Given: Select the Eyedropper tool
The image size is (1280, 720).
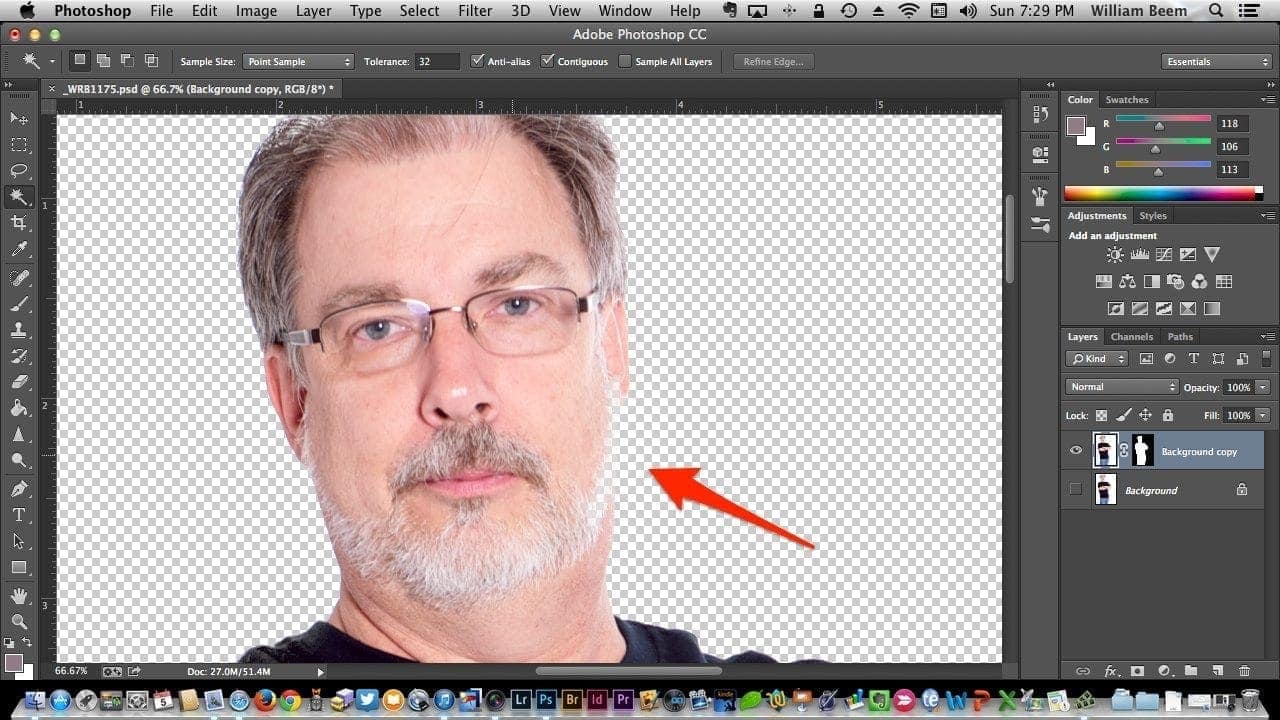Looking at the screenshot, I should point(19,249).
